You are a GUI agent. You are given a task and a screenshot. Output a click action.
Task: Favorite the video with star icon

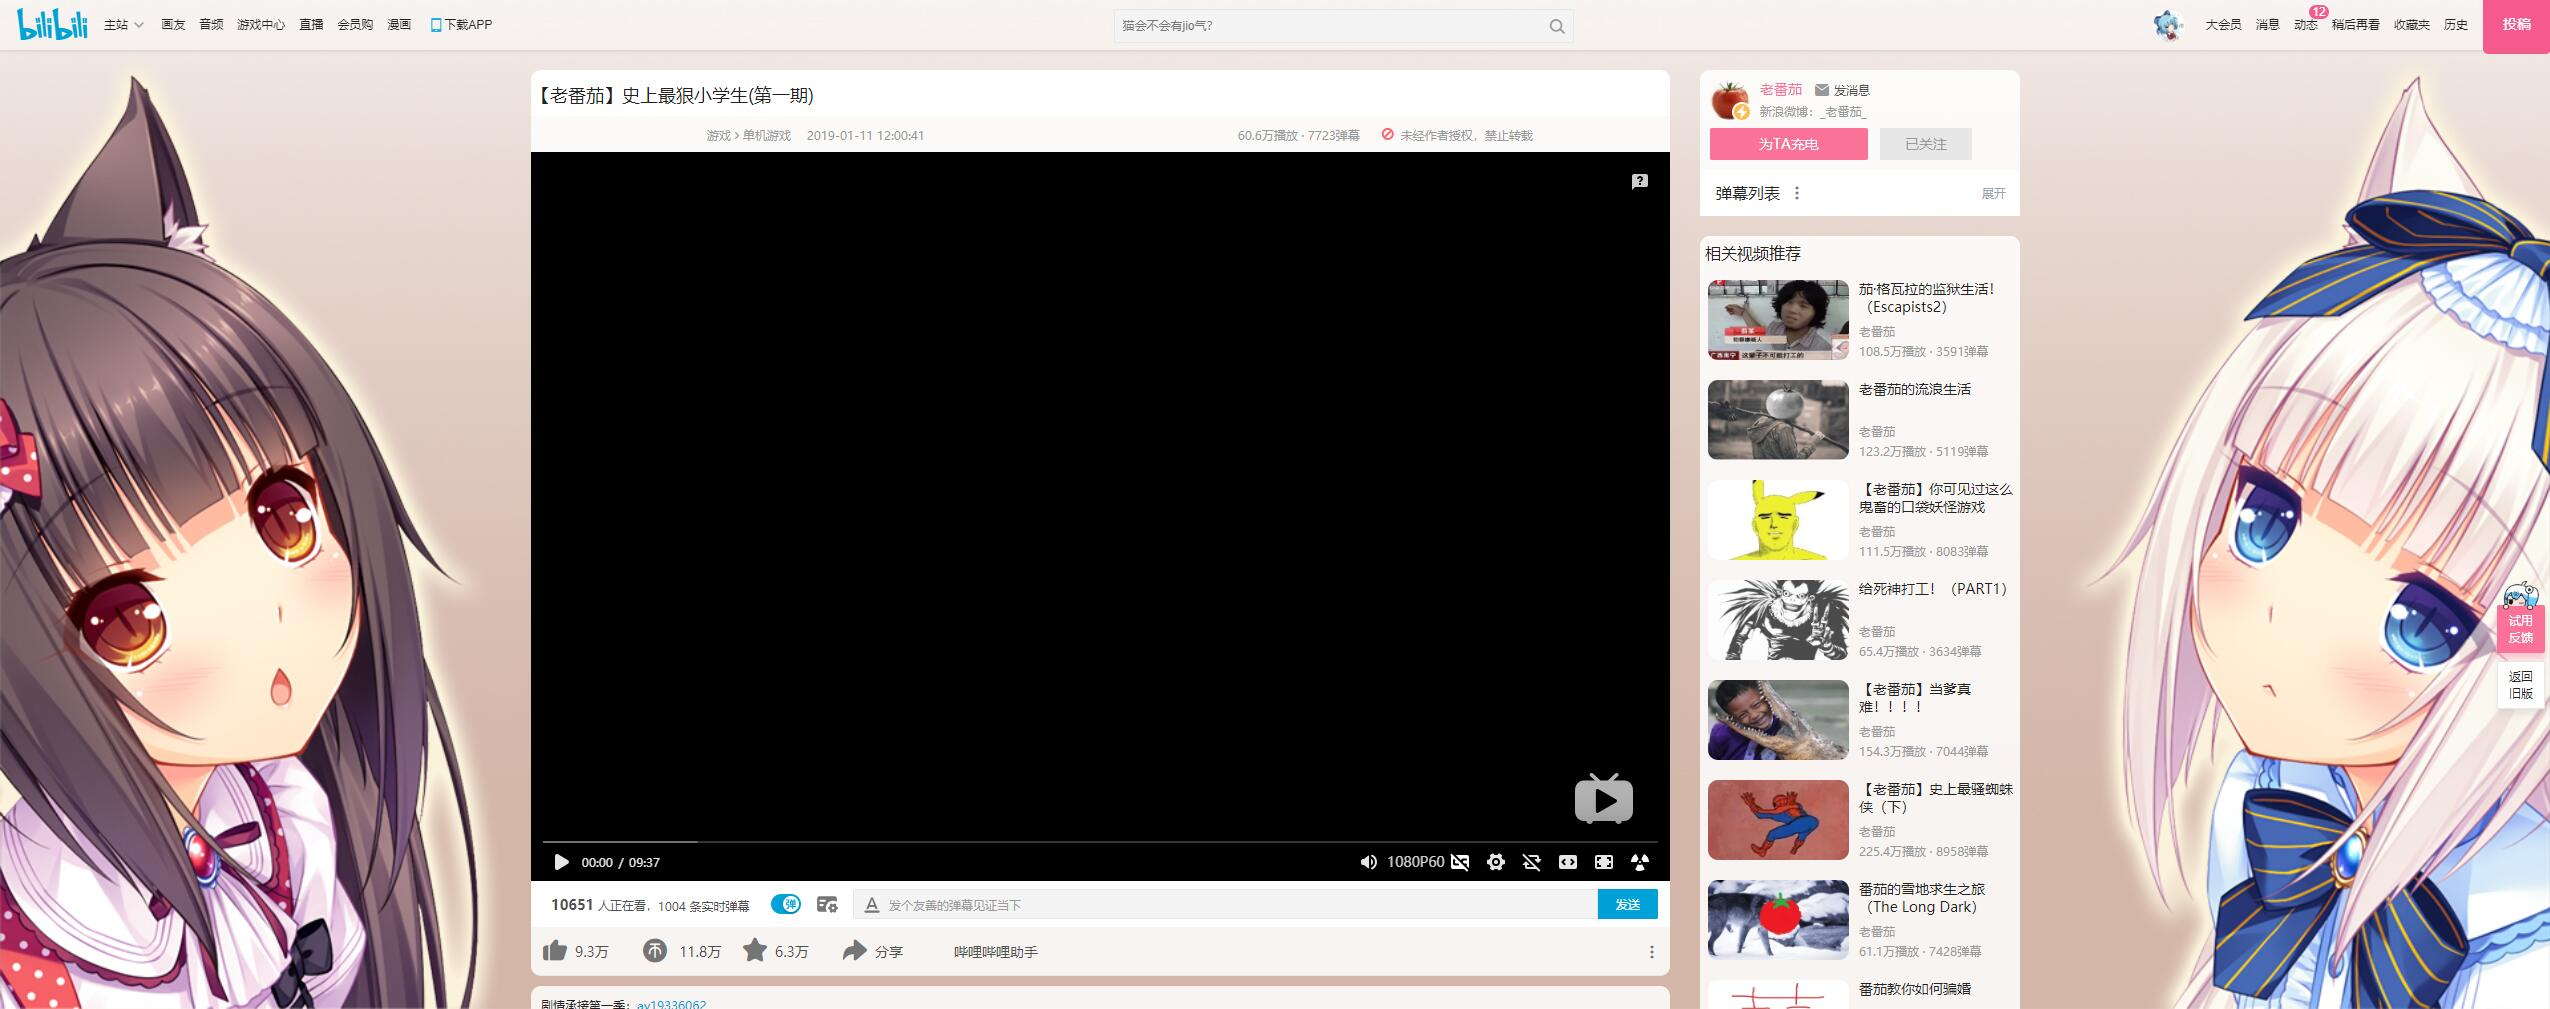(755, 951)
